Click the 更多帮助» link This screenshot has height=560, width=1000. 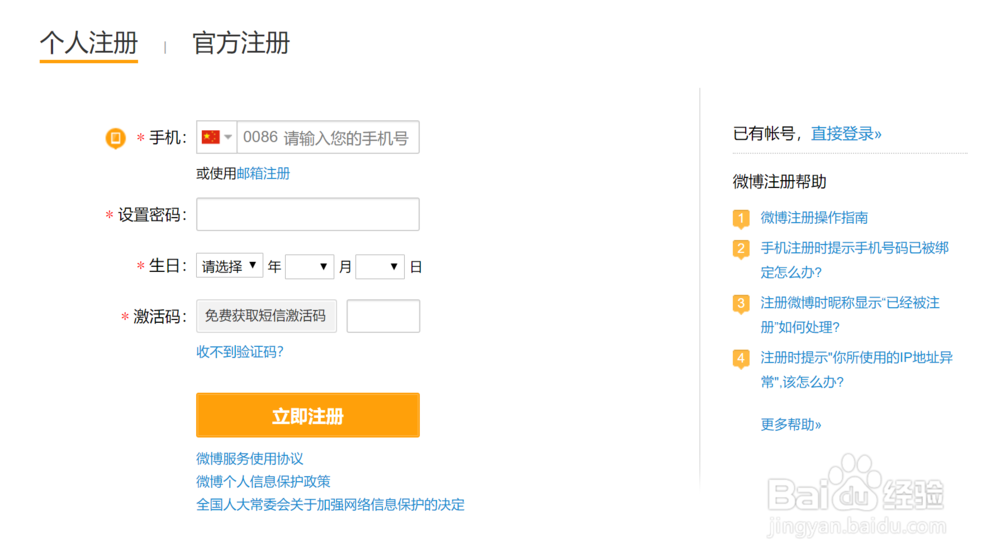(791, 425)
